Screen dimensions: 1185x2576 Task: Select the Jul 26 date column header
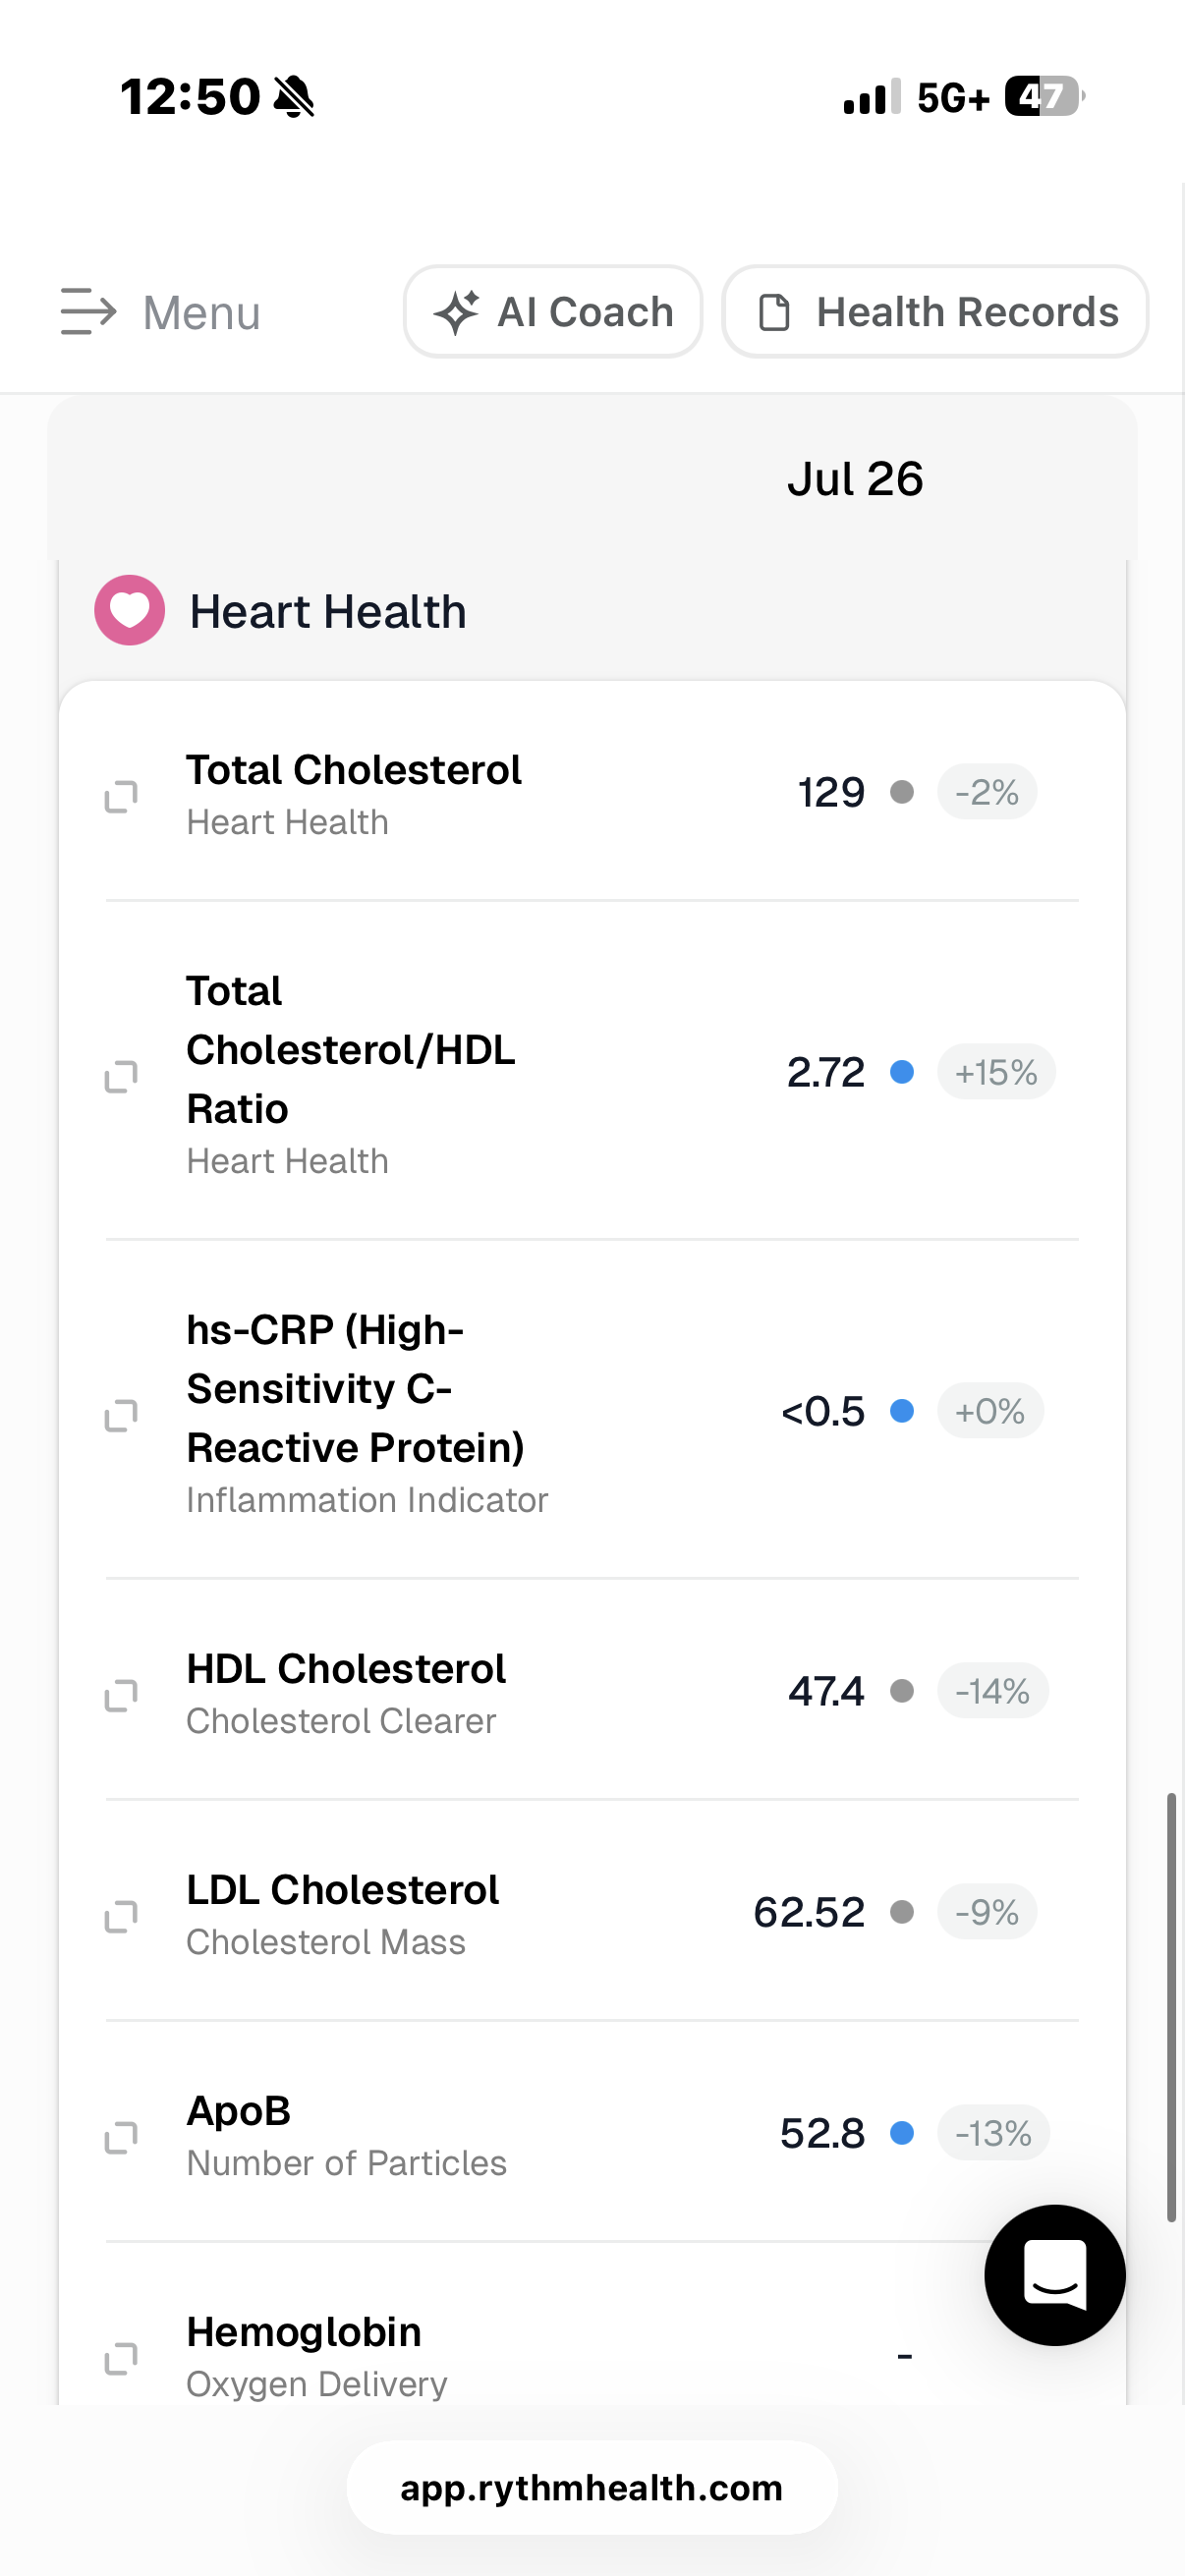(x=855, y=478)
